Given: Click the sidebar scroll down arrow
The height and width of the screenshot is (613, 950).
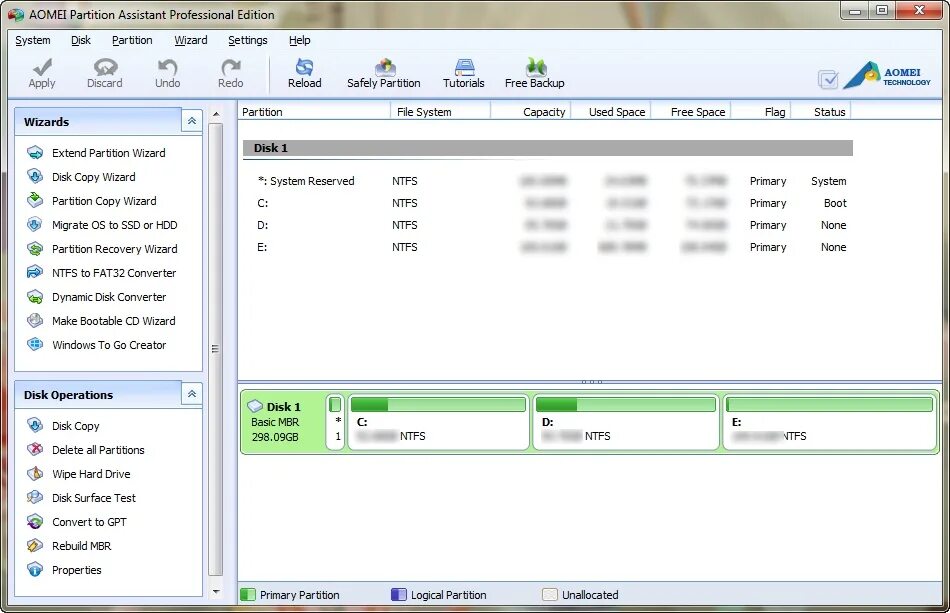Looking at the screenshot, I should coord(216,592).
